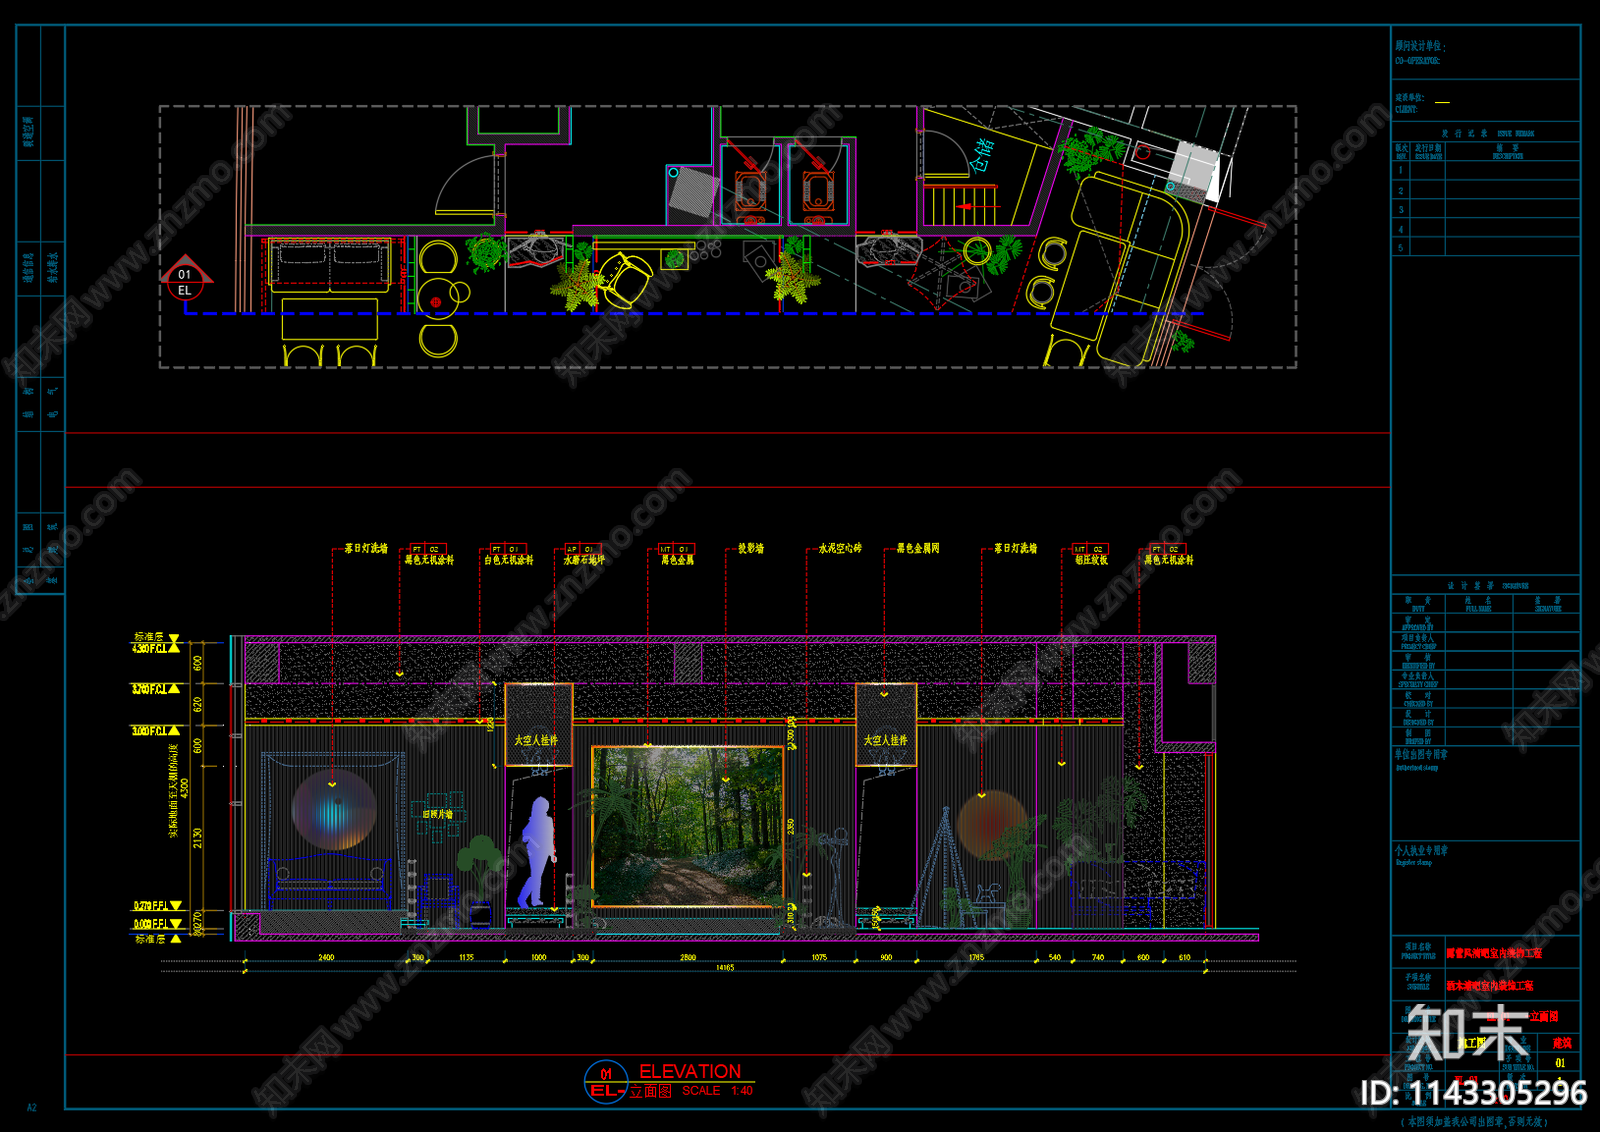Click the yellow lounge chair on plan
This screenshot has height=1132, width=1600.
(x=624, y=279)
